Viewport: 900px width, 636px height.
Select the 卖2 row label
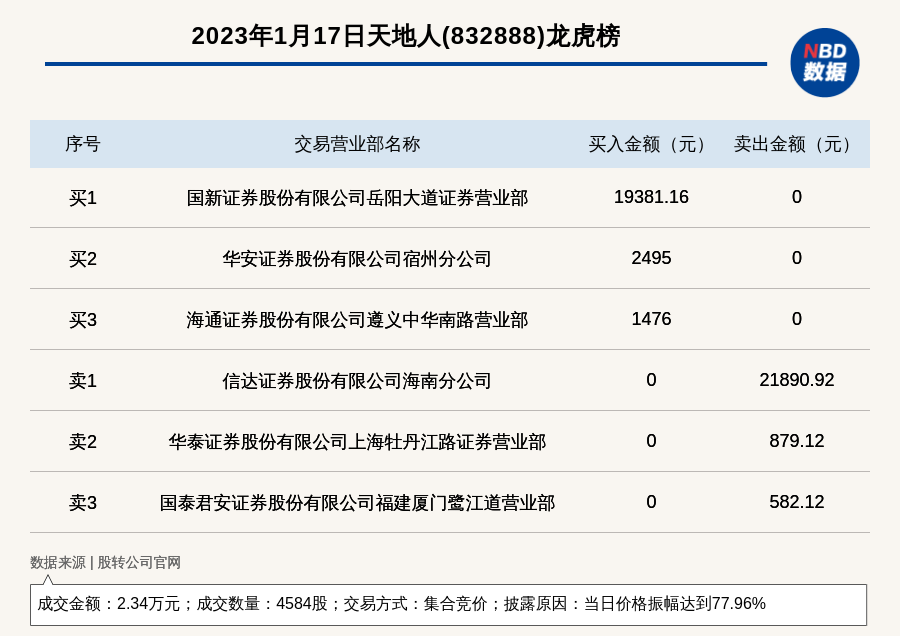tap(83, 442)
